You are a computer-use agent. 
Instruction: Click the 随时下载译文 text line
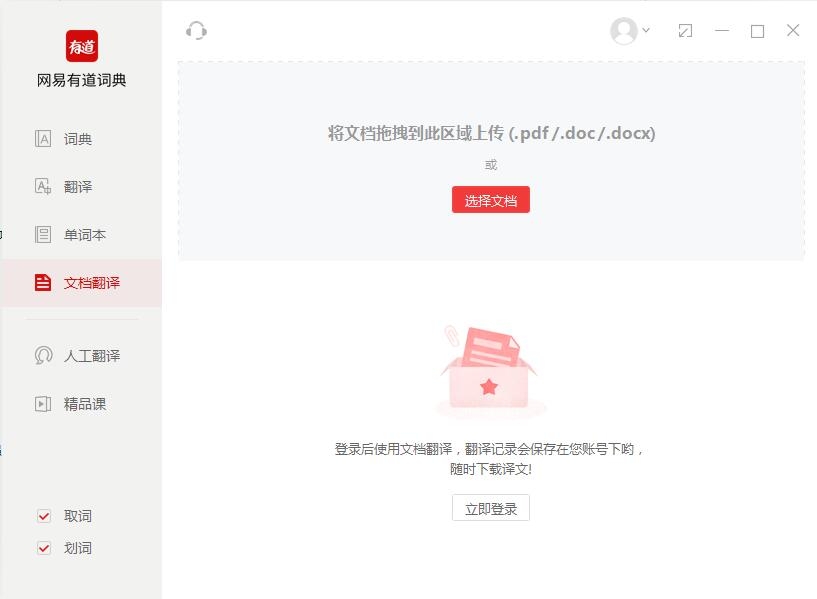[x=491, y=469]
